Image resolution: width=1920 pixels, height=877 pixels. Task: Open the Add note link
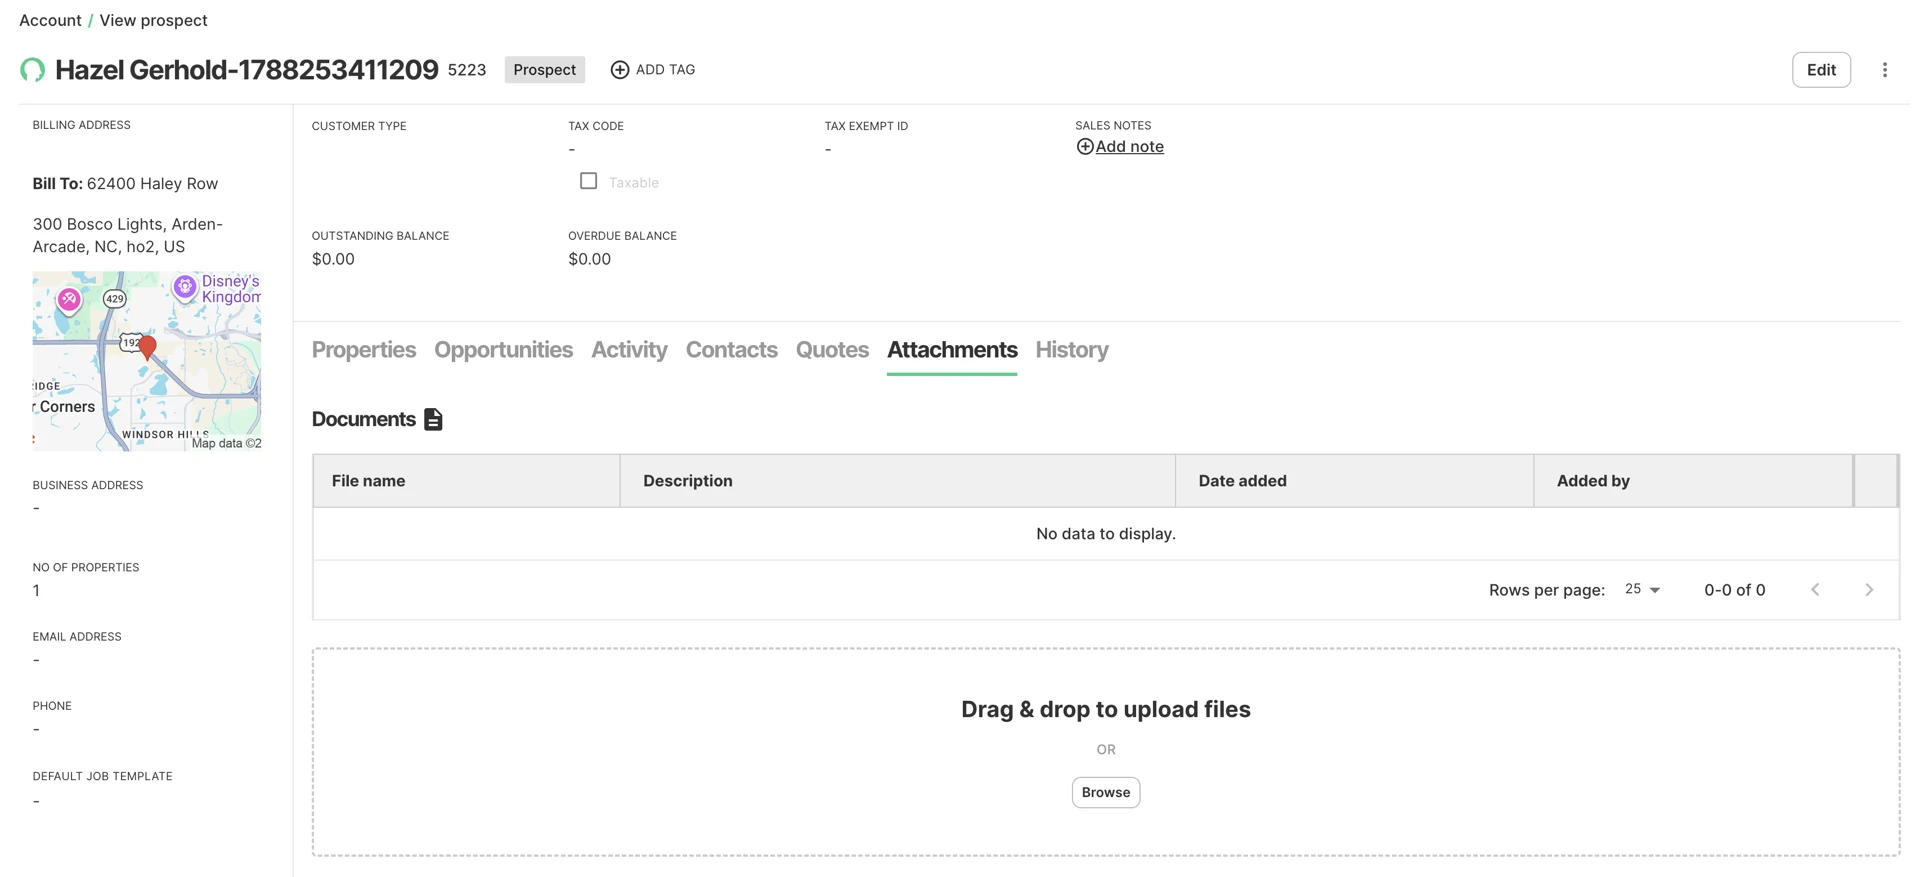1129,146
